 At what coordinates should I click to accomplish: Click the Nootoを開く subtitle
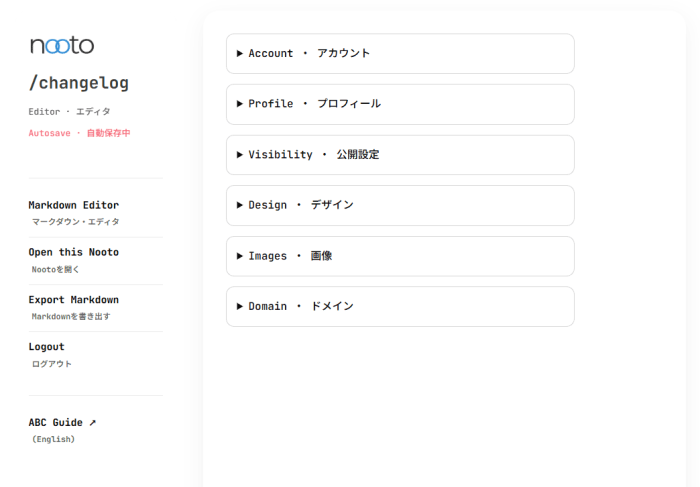pos(55,269)
